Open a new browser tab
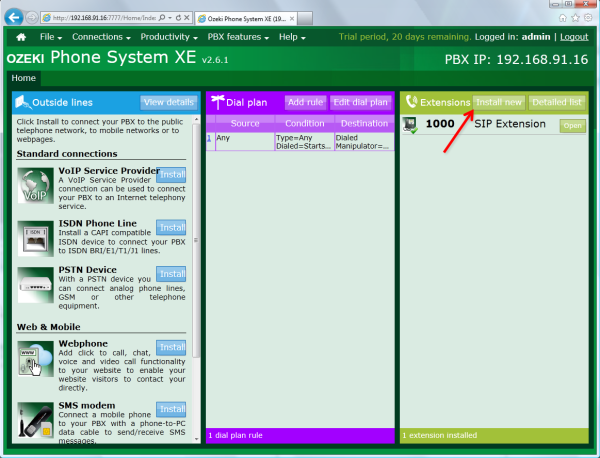The width and height of the screenshot is (600, 458). 305,18
